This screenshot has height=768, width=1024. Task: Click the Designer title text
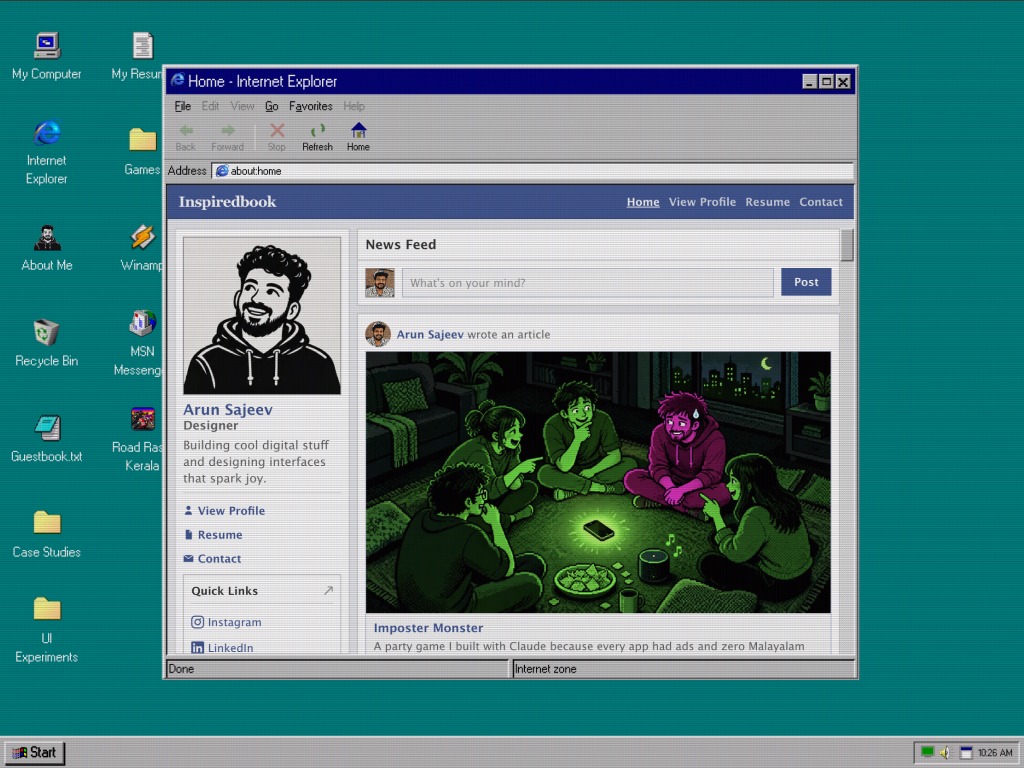point(211,426)
